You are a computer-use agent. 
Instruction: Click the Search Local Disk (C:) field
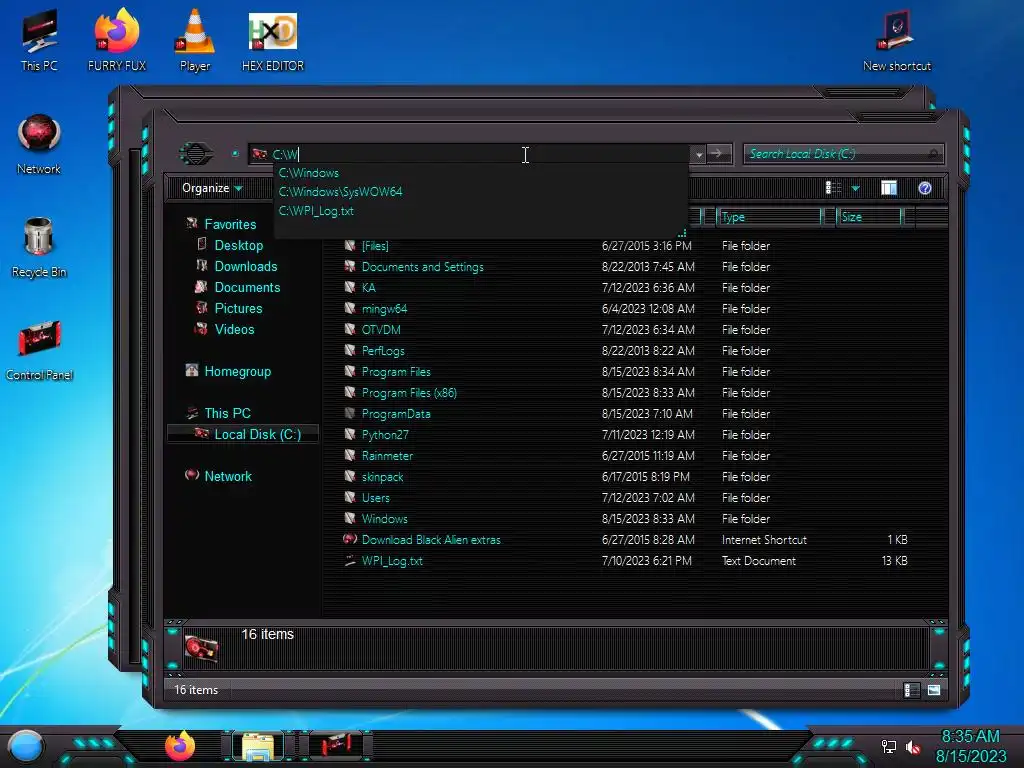pos(843,154)
